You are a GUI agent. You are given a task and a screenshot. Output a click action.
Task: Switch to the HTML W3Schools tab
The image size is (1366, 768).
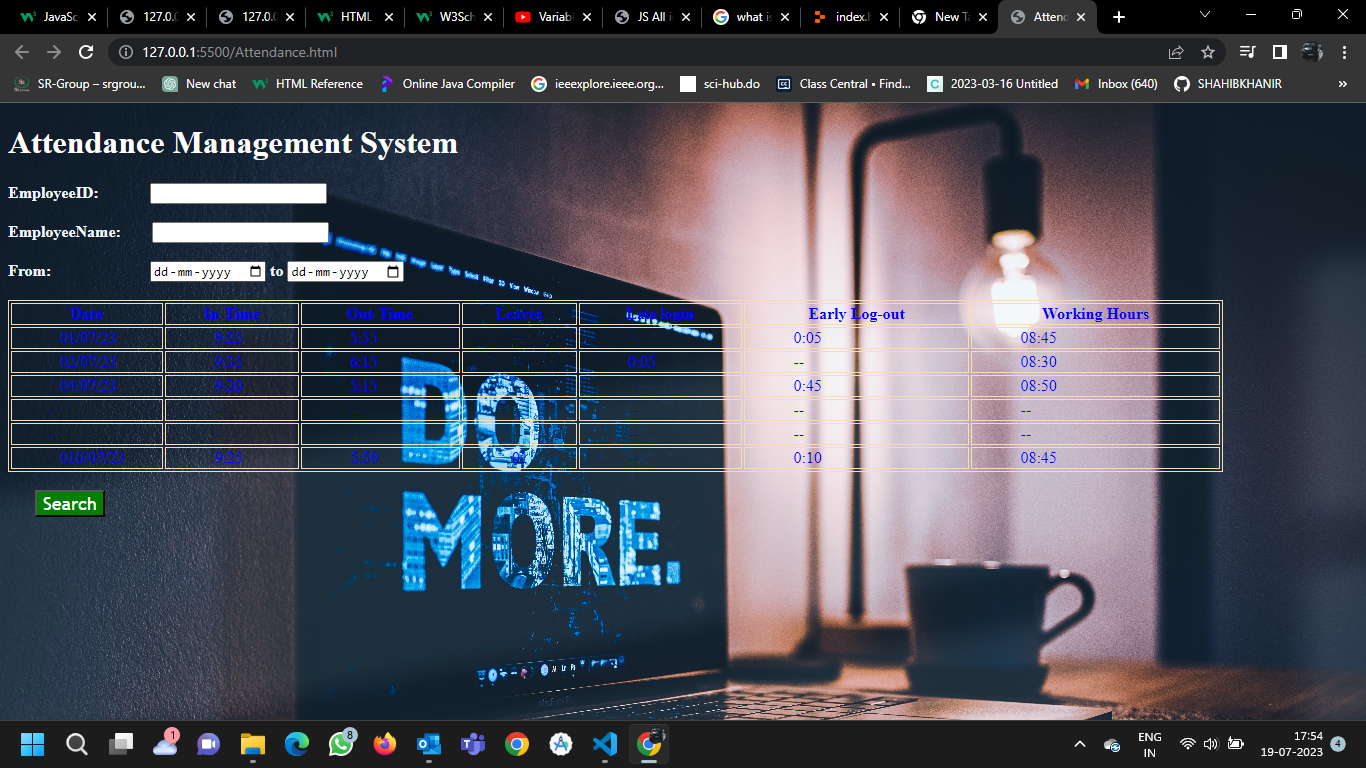point(350,17)
